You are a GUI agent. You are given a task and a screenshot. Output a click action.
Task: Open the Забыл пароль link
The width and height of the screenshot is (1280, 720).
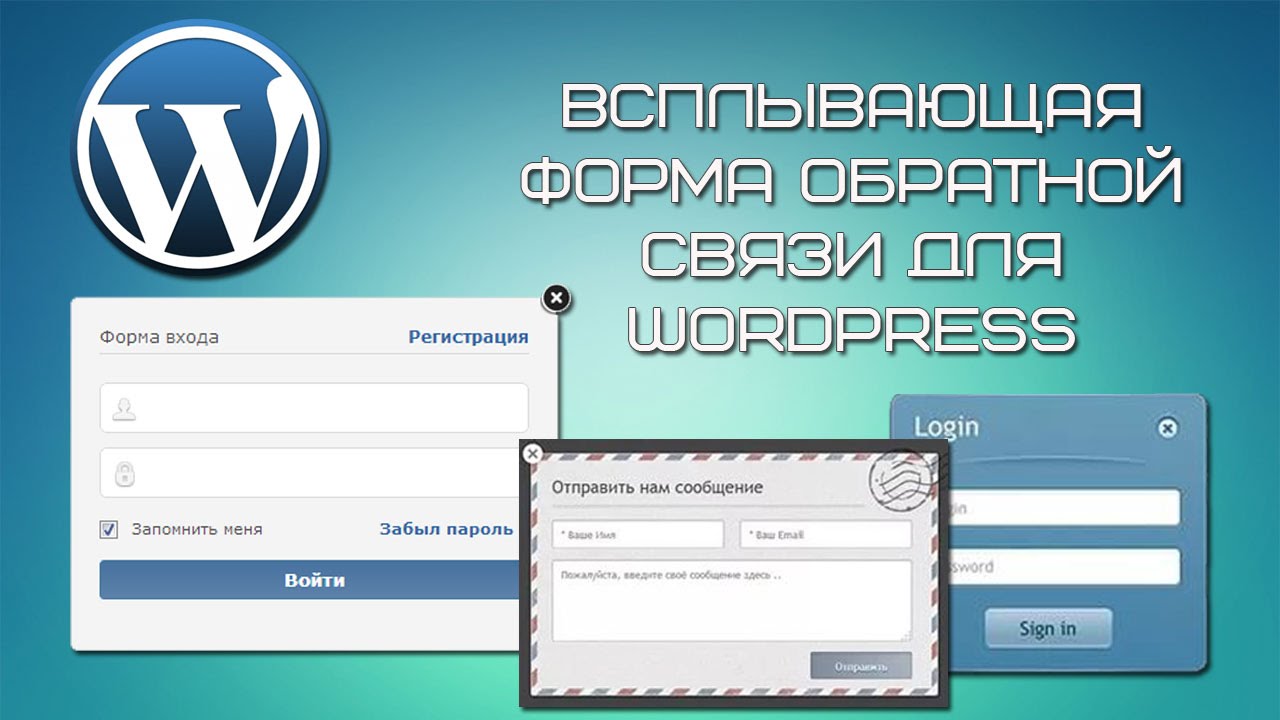446,529
